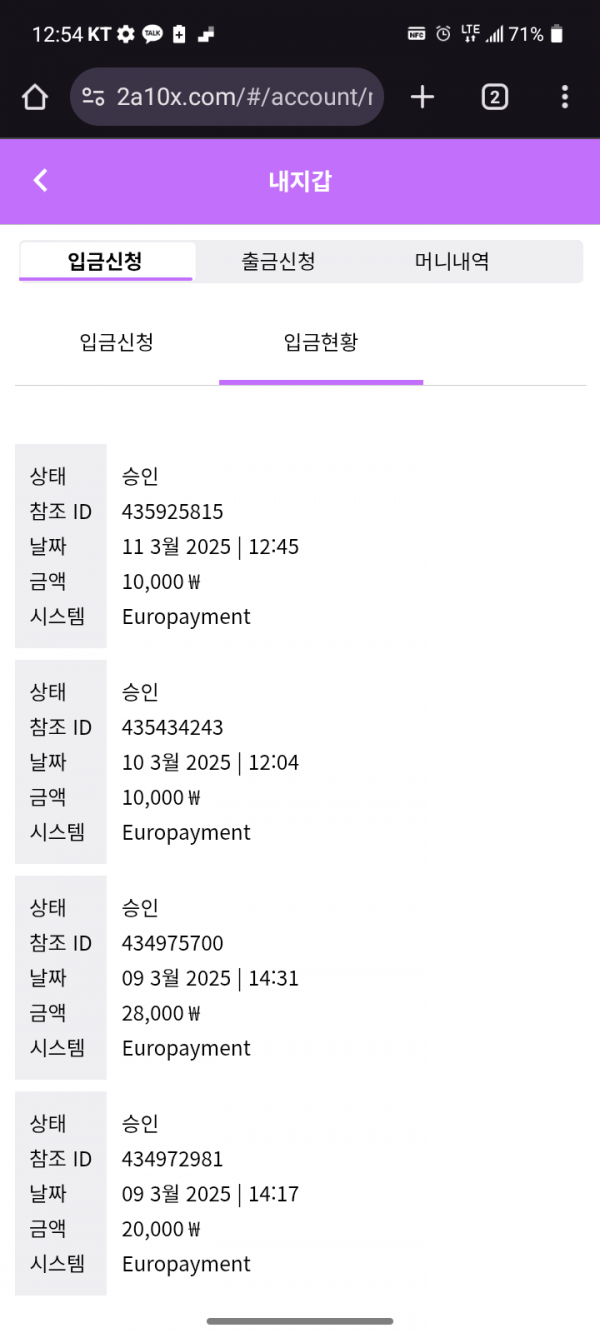Open the 입금신청 sub-tab
The height and width of the screenshot is (1333, 600).
(x=116, y=343)
